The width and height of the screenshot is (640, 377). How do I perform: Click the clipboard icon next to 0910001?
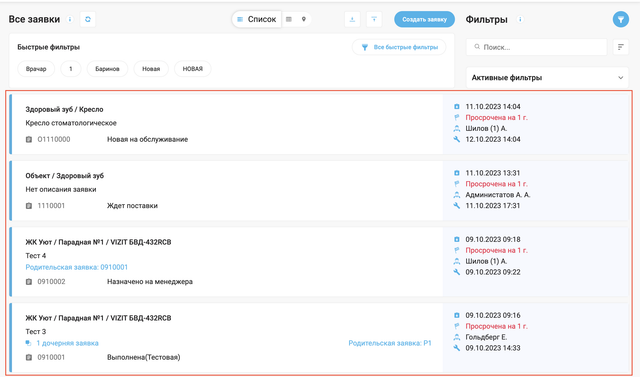click(29, 357)
